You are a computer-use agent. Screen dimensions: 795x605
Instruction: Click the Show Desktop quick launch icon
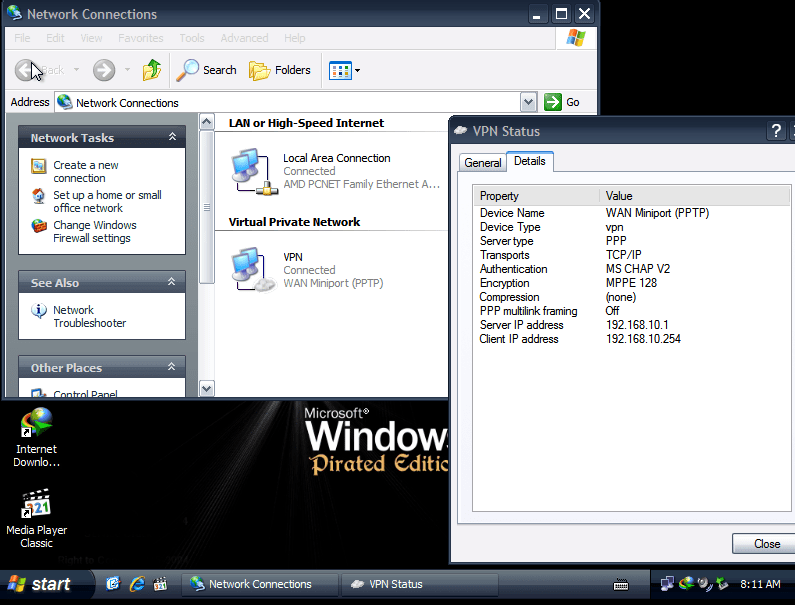point(113,584)
